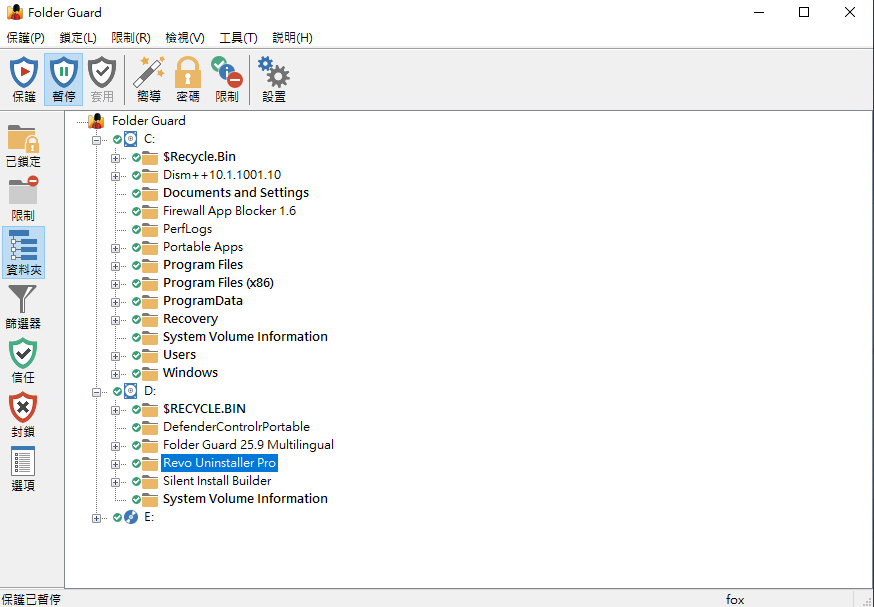Select the 資料夾 (Folders) sidebar view

[23, 252]
